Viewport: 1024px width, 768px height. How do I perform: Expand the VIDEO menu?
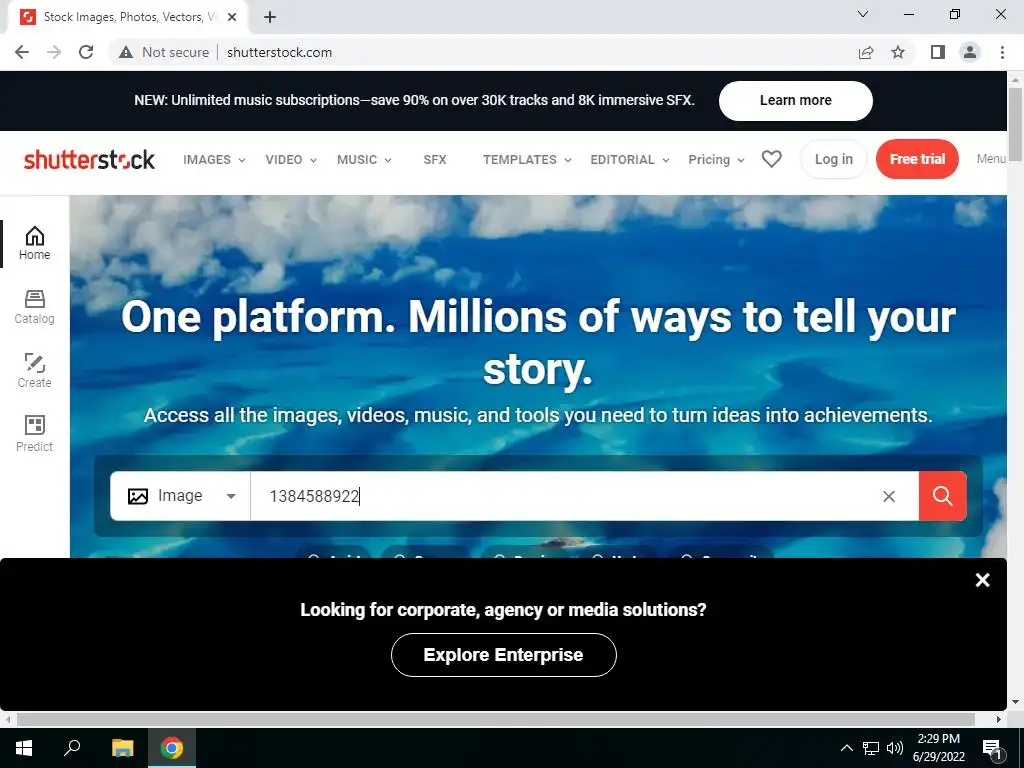coord(291,159)
